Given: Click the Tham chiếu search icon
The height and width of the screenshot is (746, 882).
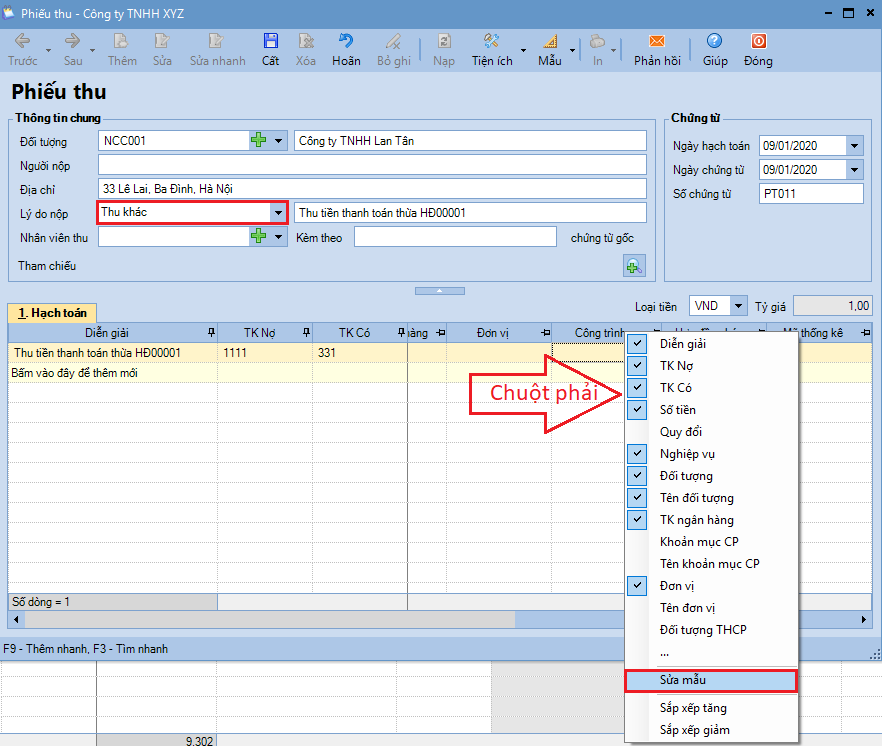Looking at the screenshot, I should coord(634,266).
